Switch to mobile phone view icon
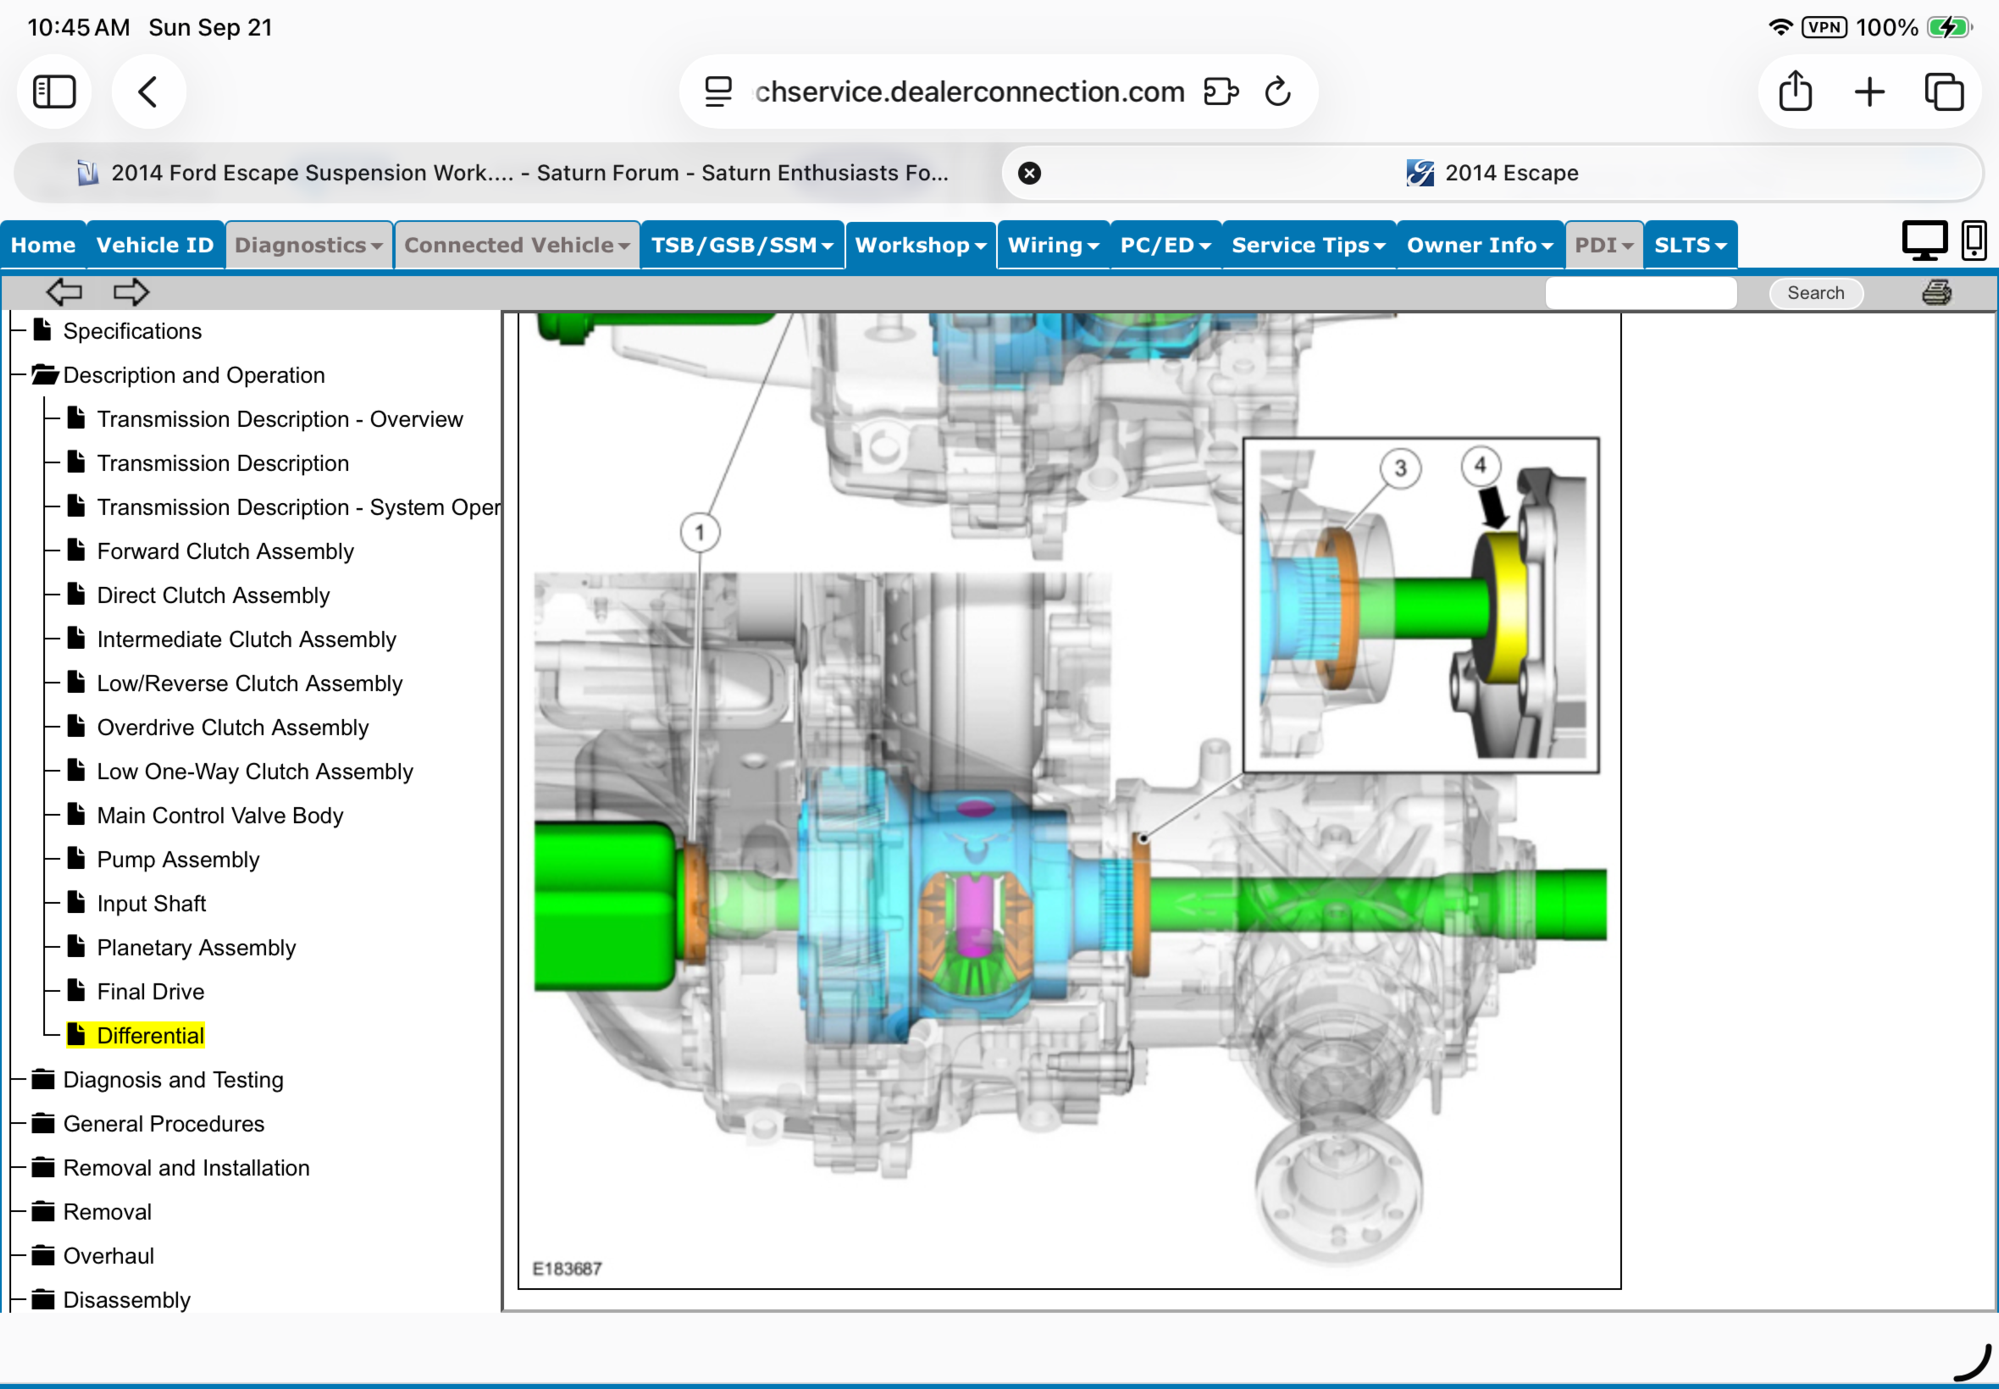This screenshot has height=1389, width=1999. (1973, 241)
